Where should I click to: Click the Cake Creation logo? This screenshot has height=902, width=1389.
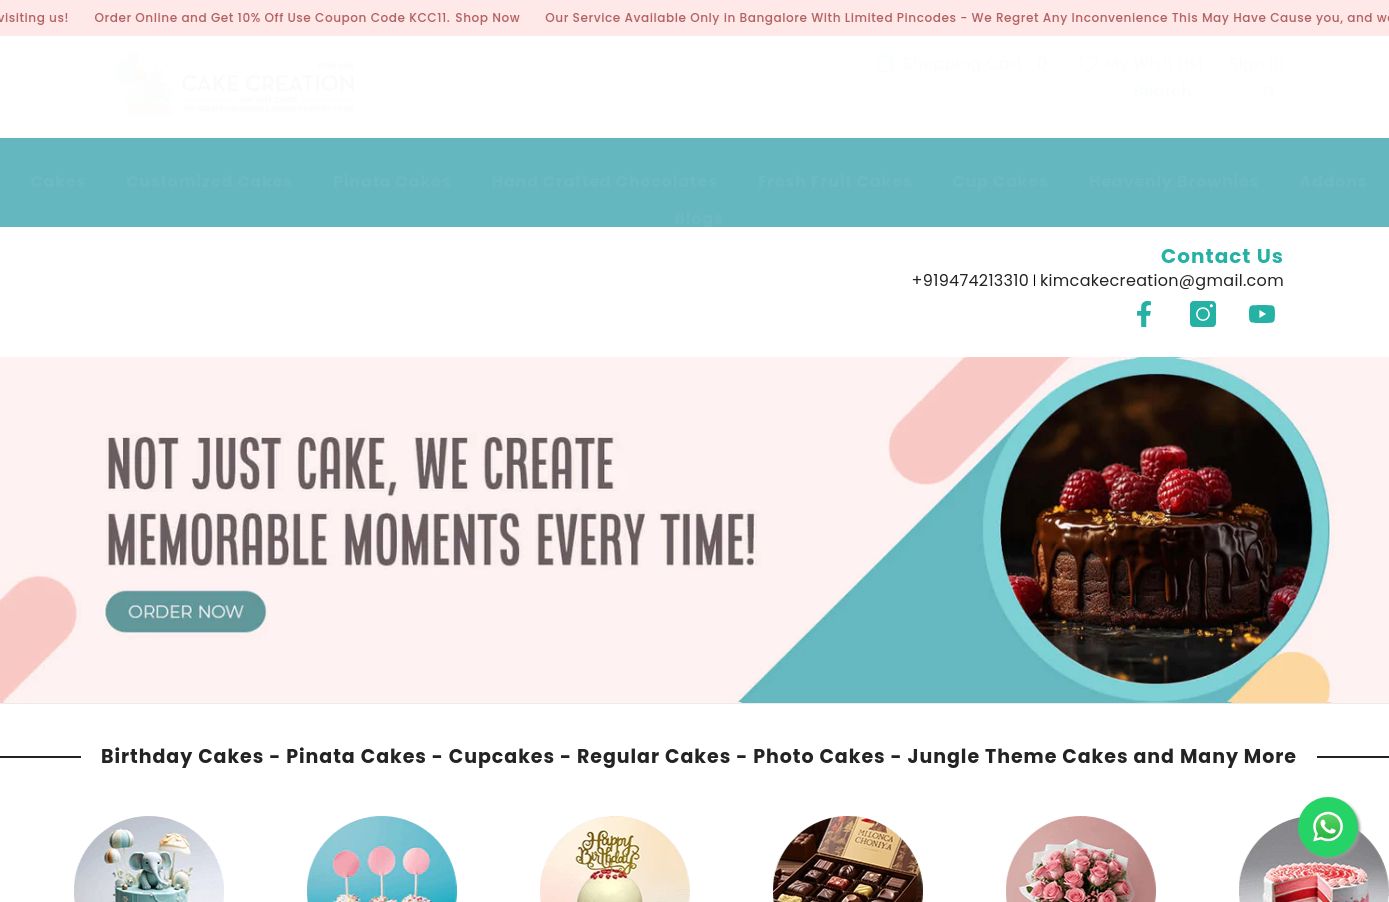[x=235, y=86]
